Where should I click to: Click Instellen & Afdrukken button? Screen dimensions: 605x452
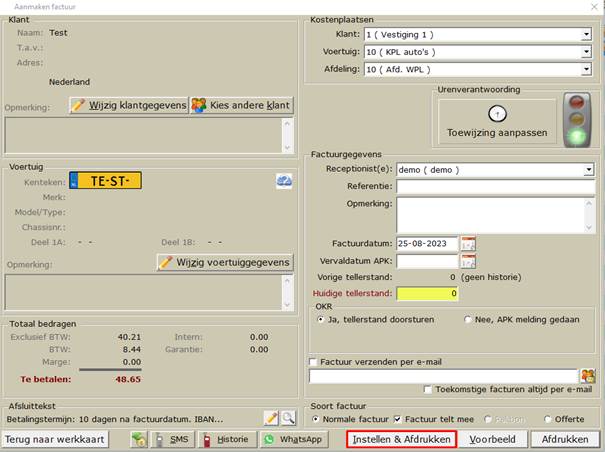[401, 439]
